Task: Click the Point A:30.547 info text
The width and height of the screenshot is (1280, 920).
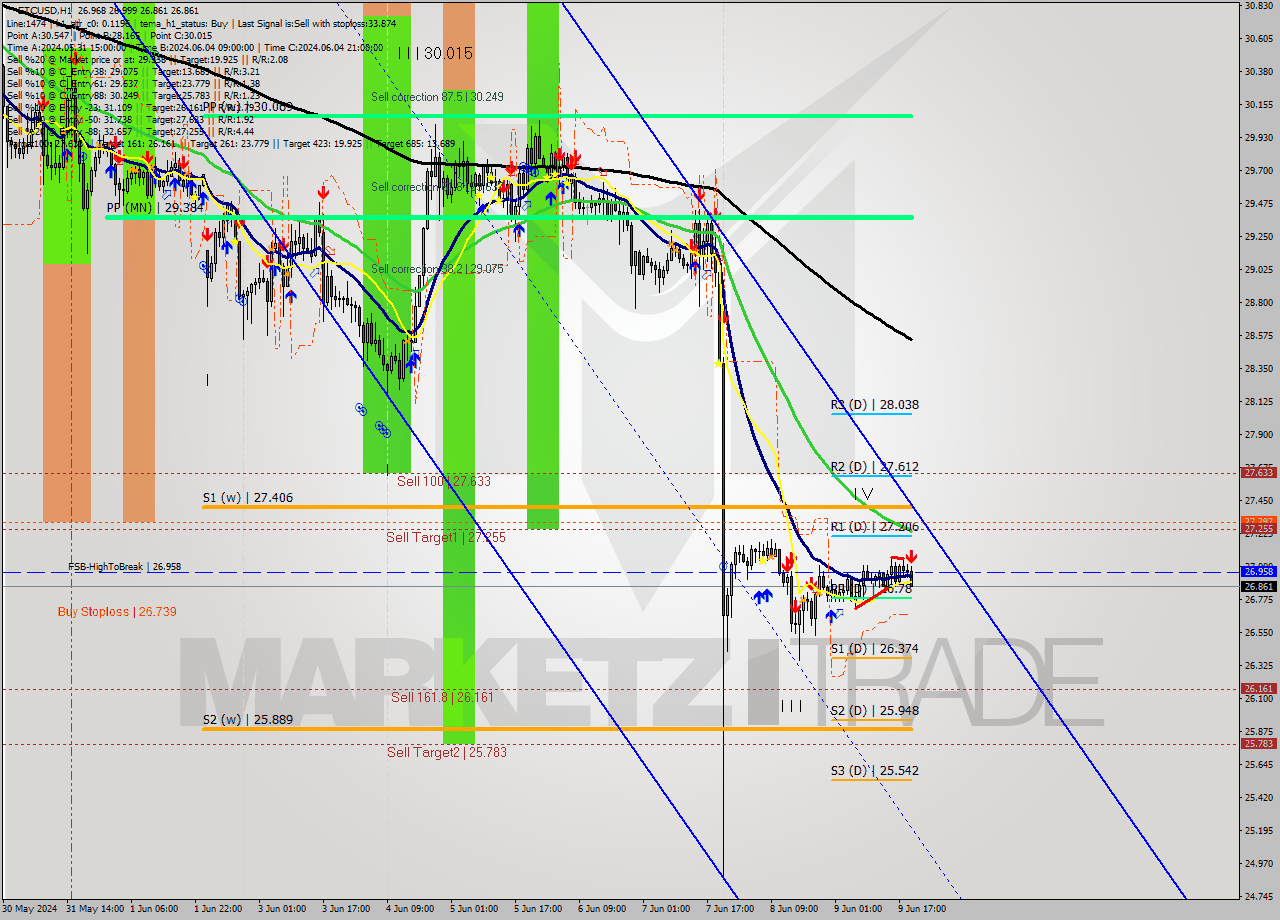Action: tap(39, 35)
